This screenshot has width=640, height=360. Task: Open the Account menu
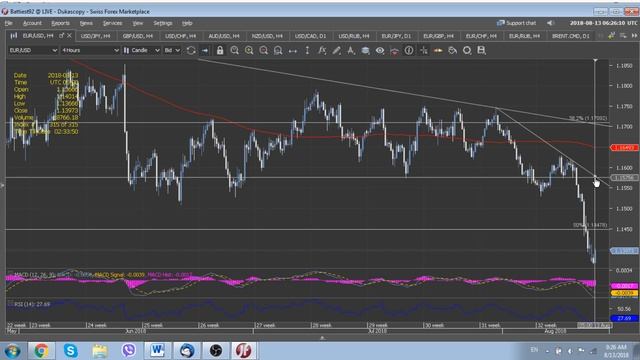click(x=32, y=23)
